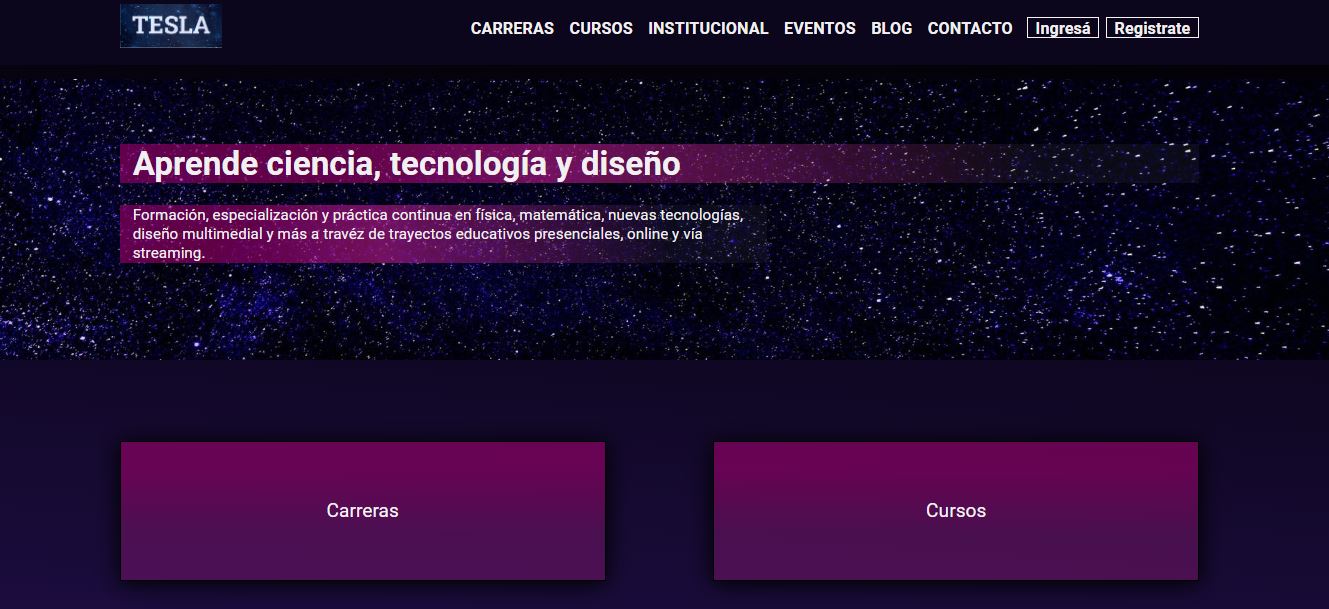Open the CARRERAS menu item

point(512,28)
